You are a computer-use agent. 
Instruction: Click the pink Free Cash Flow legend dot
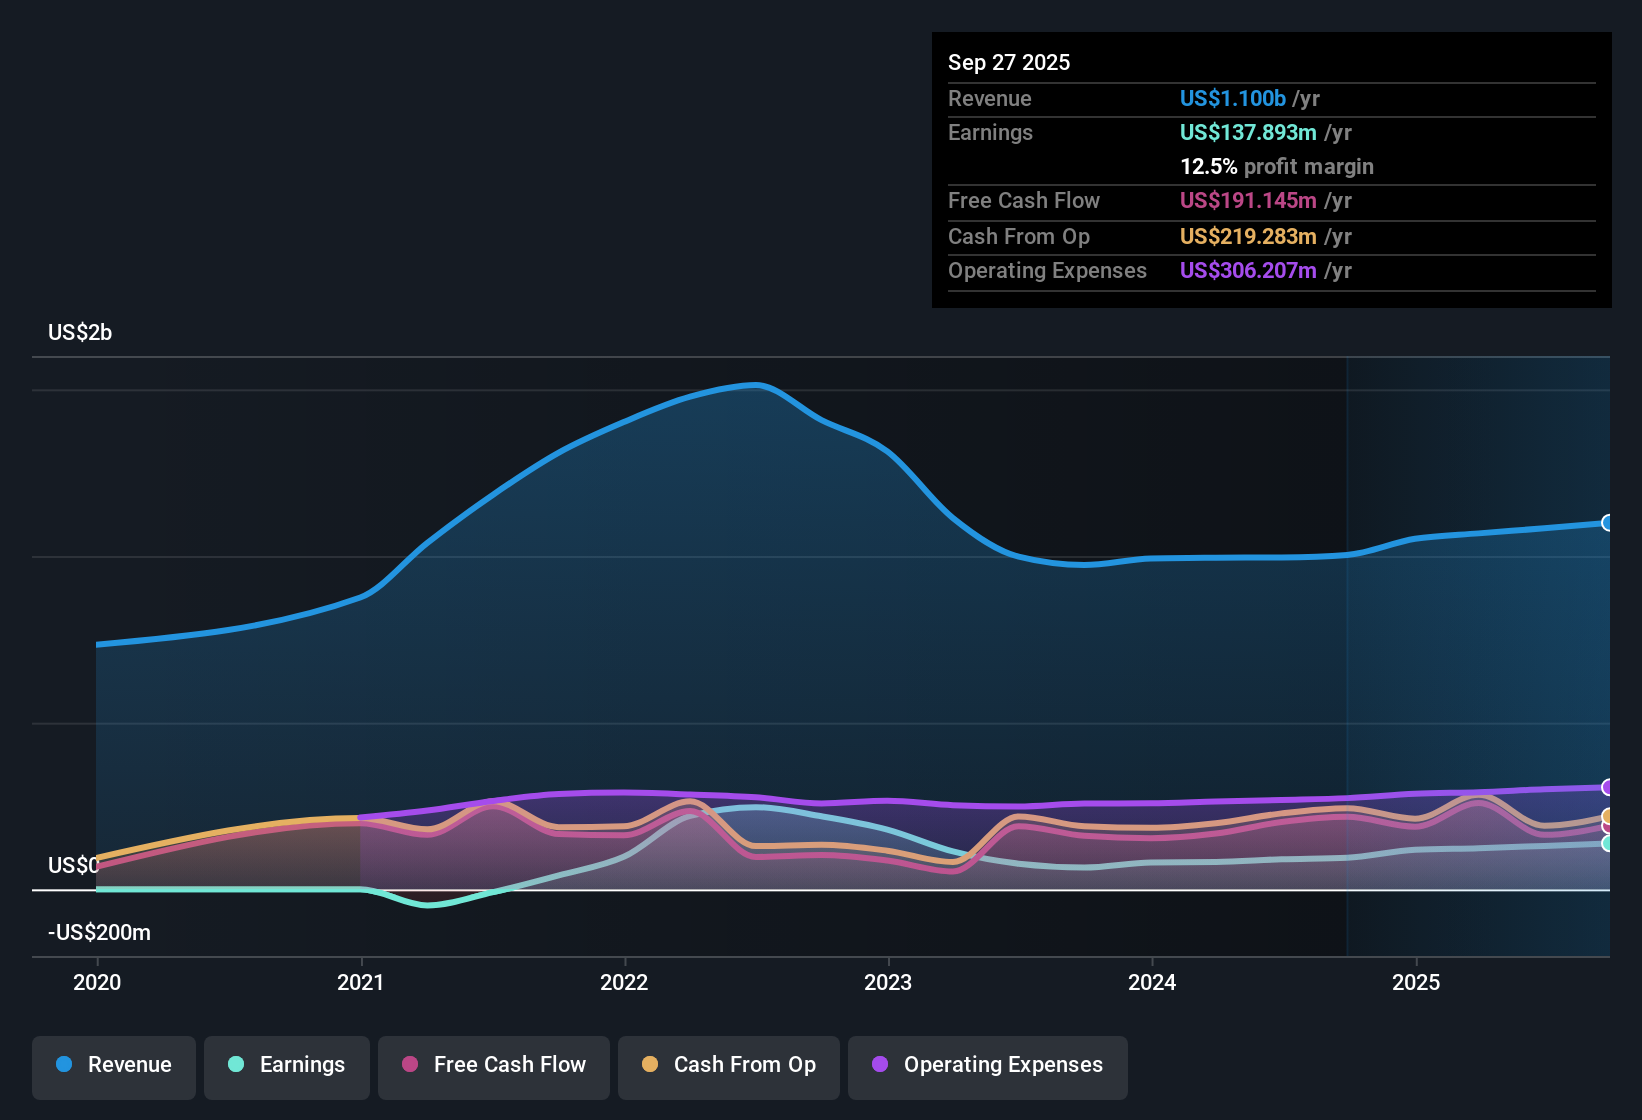[x=410, y=1065]
